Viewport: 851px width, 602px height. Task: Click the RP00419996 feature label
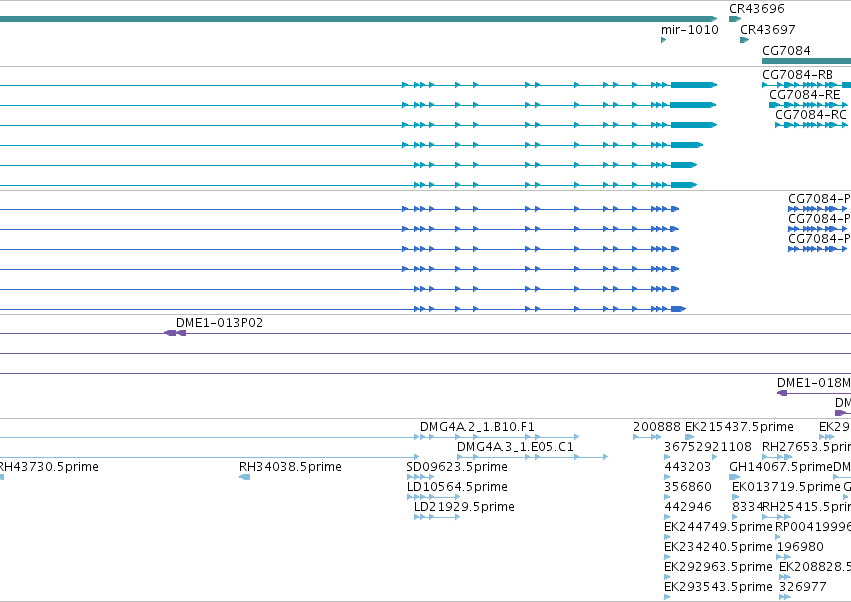pyautogui.click(x=812, y=527)
